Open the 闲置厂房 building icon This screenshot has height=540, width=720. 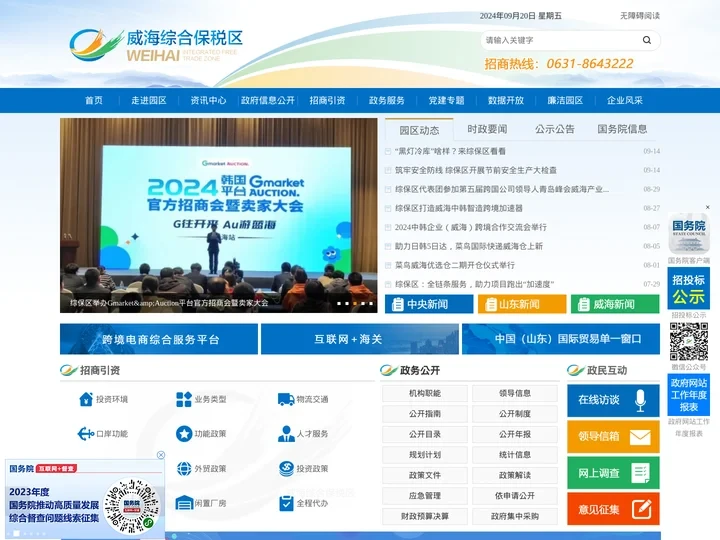click(x=184, y=503)
